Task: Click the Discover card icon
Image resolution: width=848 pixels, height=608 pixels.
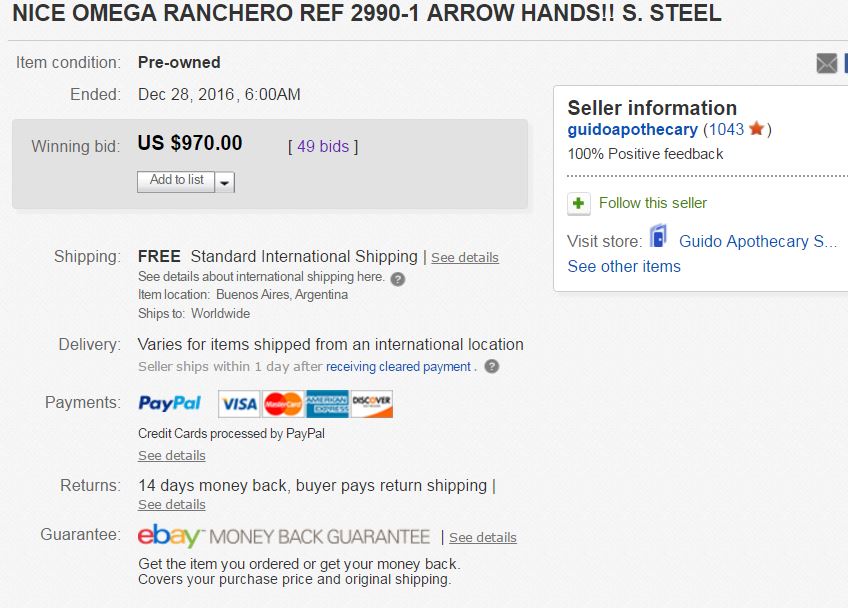Action: tap(372, 404)
